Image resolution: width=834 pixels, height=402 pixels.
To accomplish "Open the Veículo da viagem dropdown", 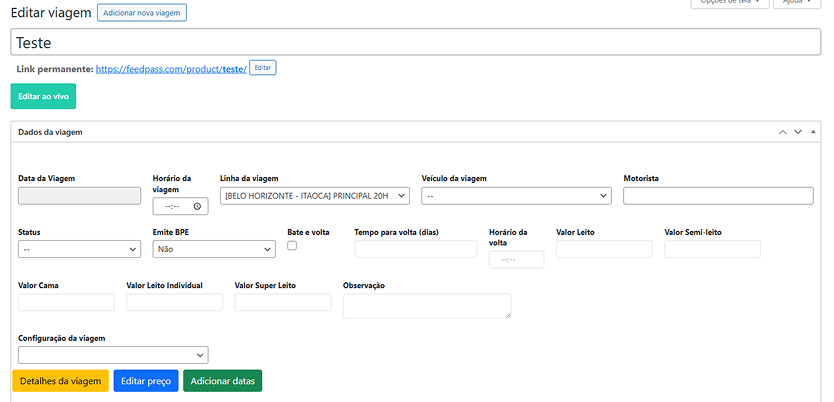I will tap(516, 196).
